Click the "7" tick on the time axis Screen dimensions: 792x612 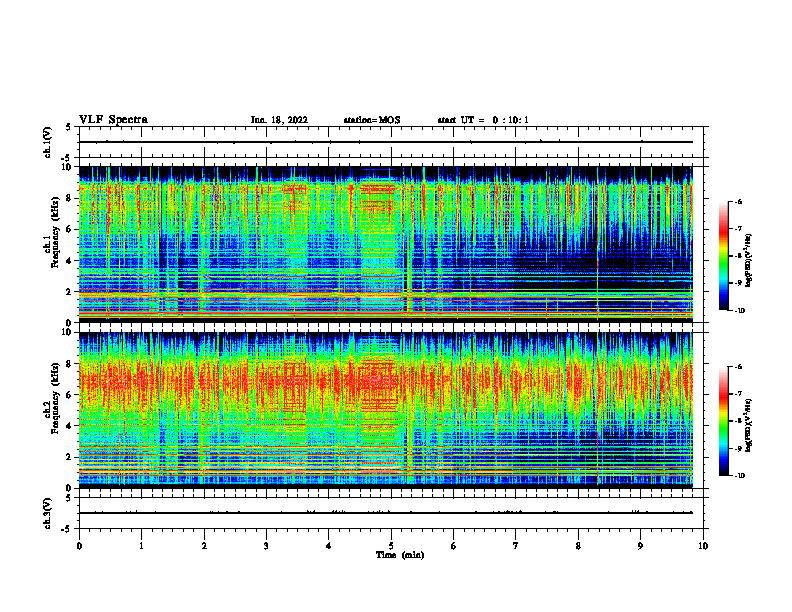point(516,546)
